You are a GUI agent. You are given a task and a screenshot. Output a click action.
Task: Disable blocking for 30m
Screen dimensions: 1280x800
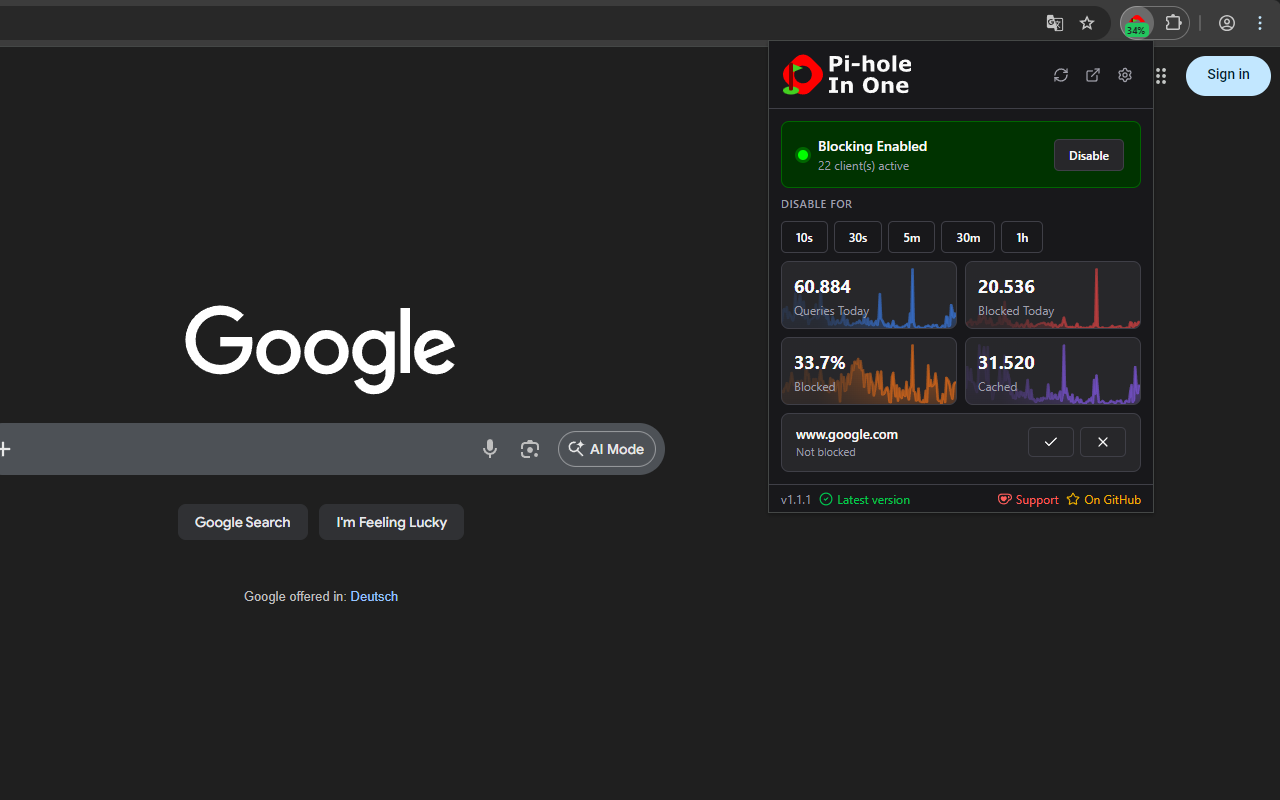[x=968, y=237]
